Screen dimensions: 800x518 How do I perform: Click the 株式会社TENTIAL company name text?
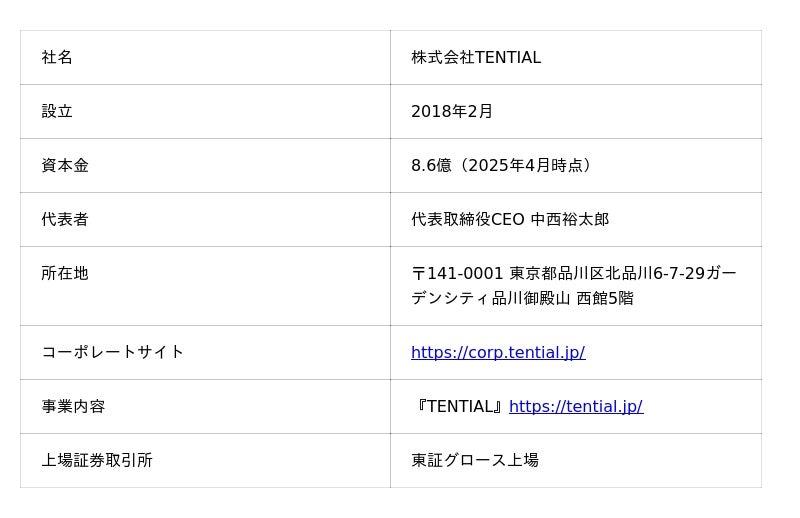point(475,58)
